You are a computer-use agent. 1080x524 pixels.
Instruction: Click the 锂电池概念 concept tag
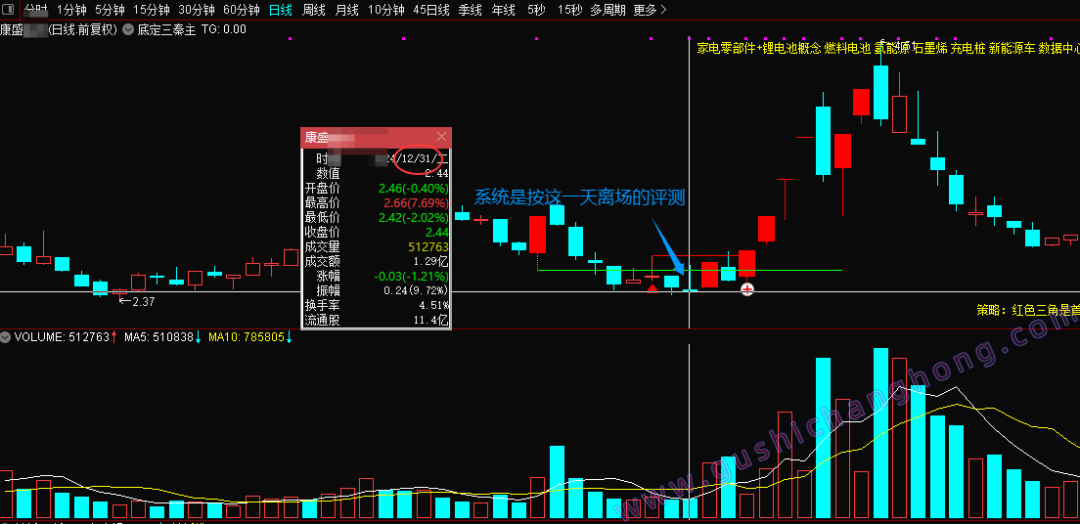[792, 48]
